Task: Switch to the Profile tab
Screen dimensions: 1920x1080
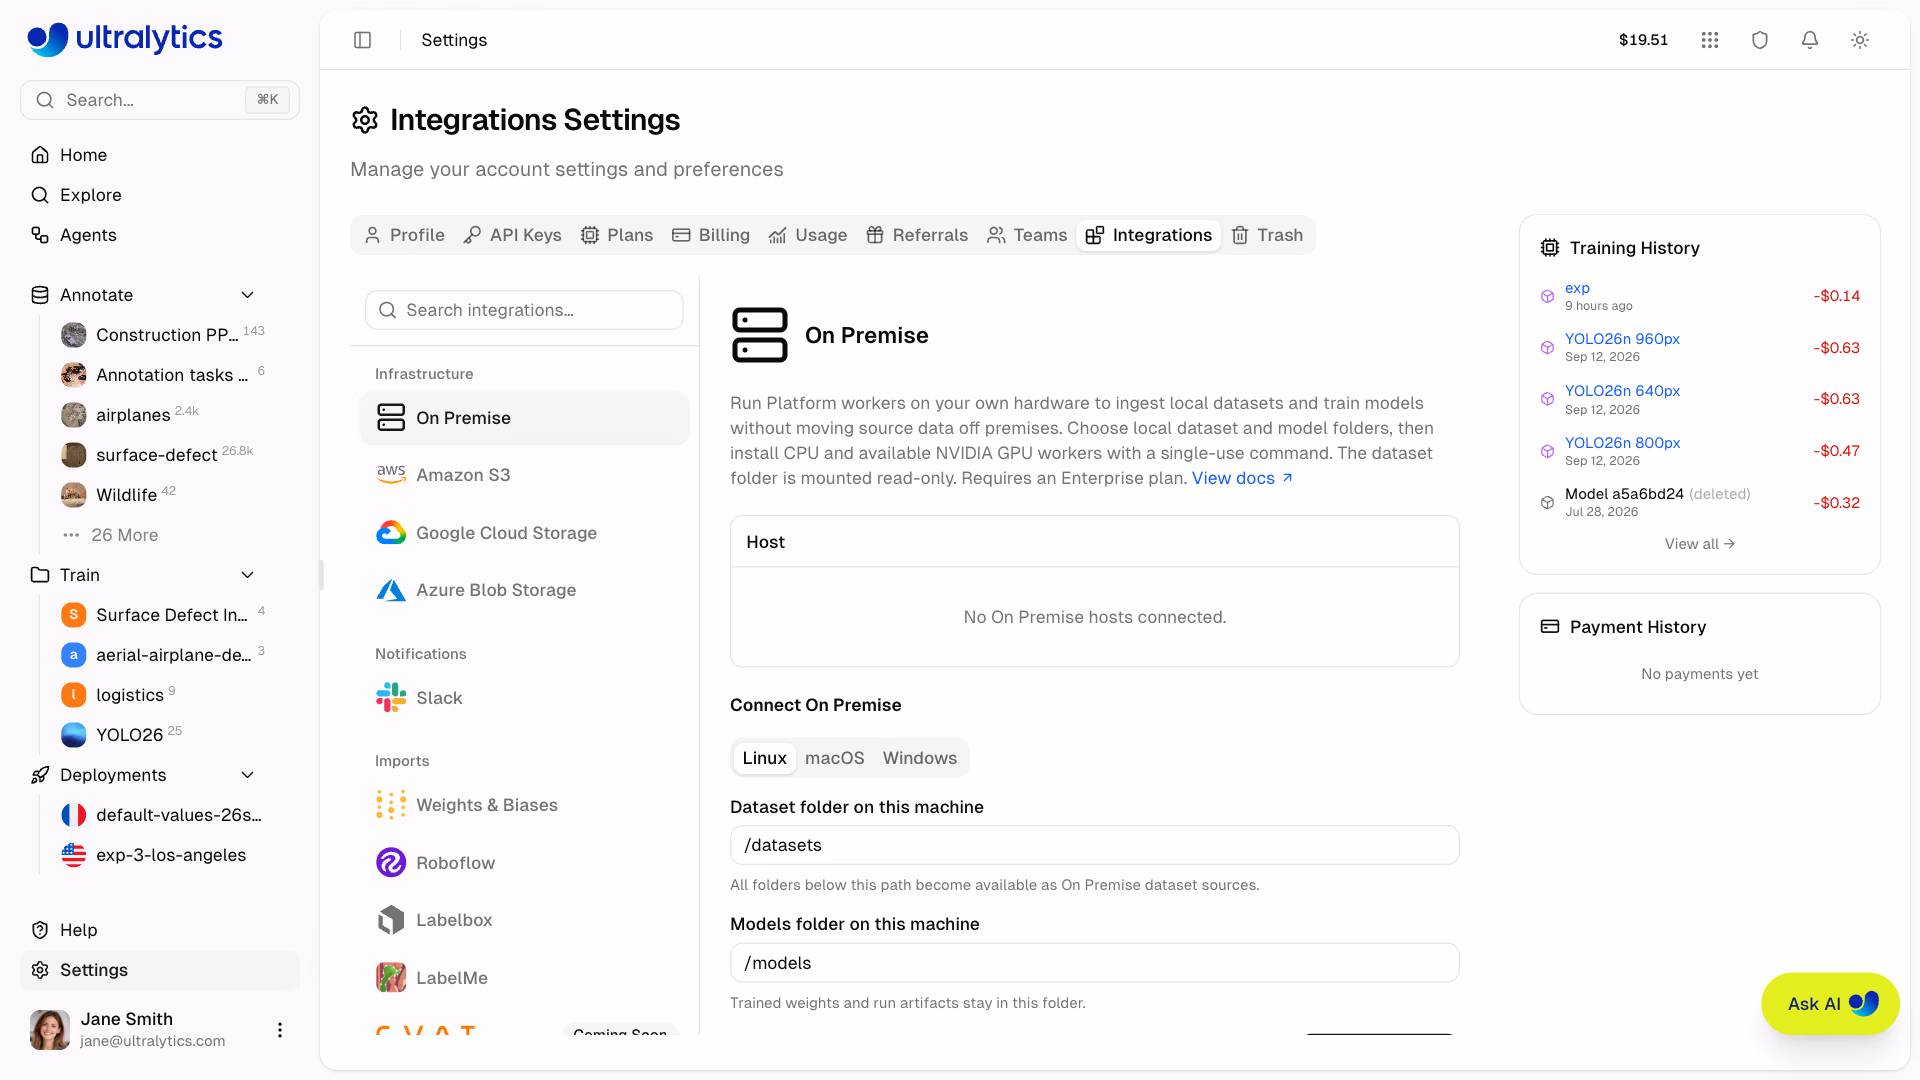Action: tap(405, 235)
